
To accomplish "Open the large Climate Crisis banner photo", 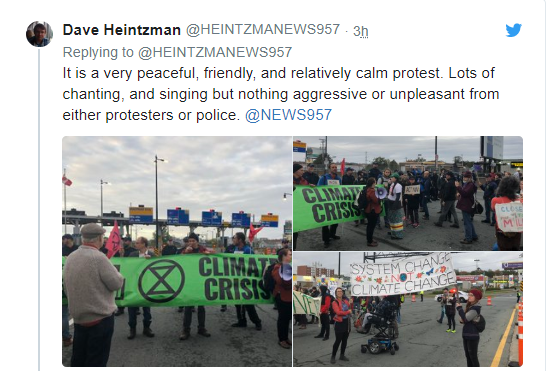I will point(177,251).
